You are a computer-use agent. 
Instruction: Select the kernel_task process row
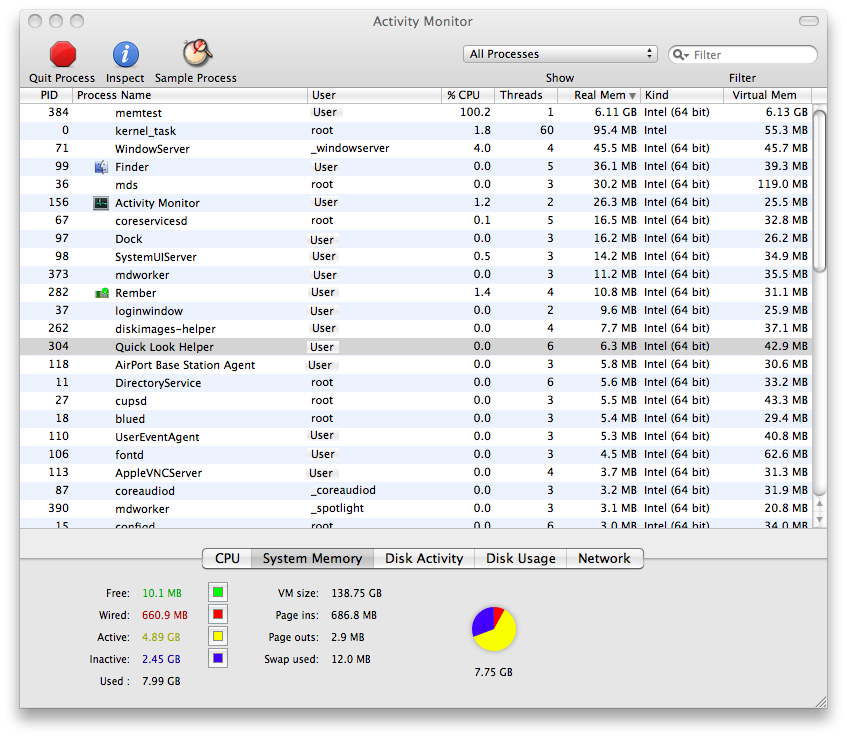pyautogui.click(x=416, y=131)
